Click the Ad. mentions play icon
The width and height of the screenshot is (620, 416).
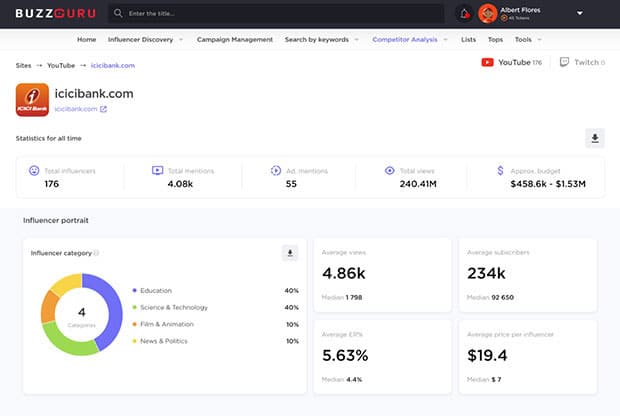pos(276,170)
